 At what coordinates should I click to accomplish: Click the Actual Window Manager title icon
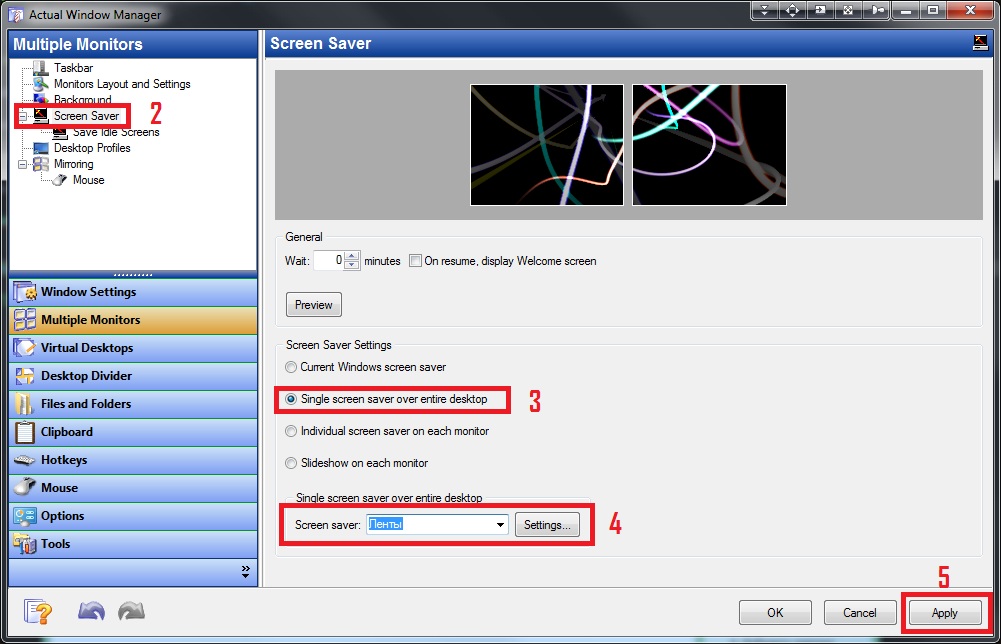[15, 14]
